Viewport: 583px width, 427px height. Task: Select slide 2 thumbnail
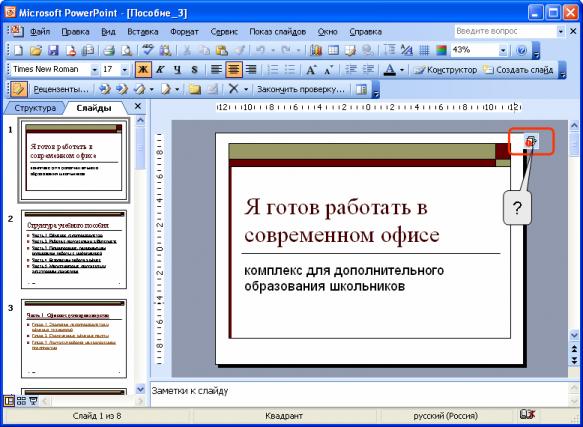pyautogui.click(x=74, y=250)
